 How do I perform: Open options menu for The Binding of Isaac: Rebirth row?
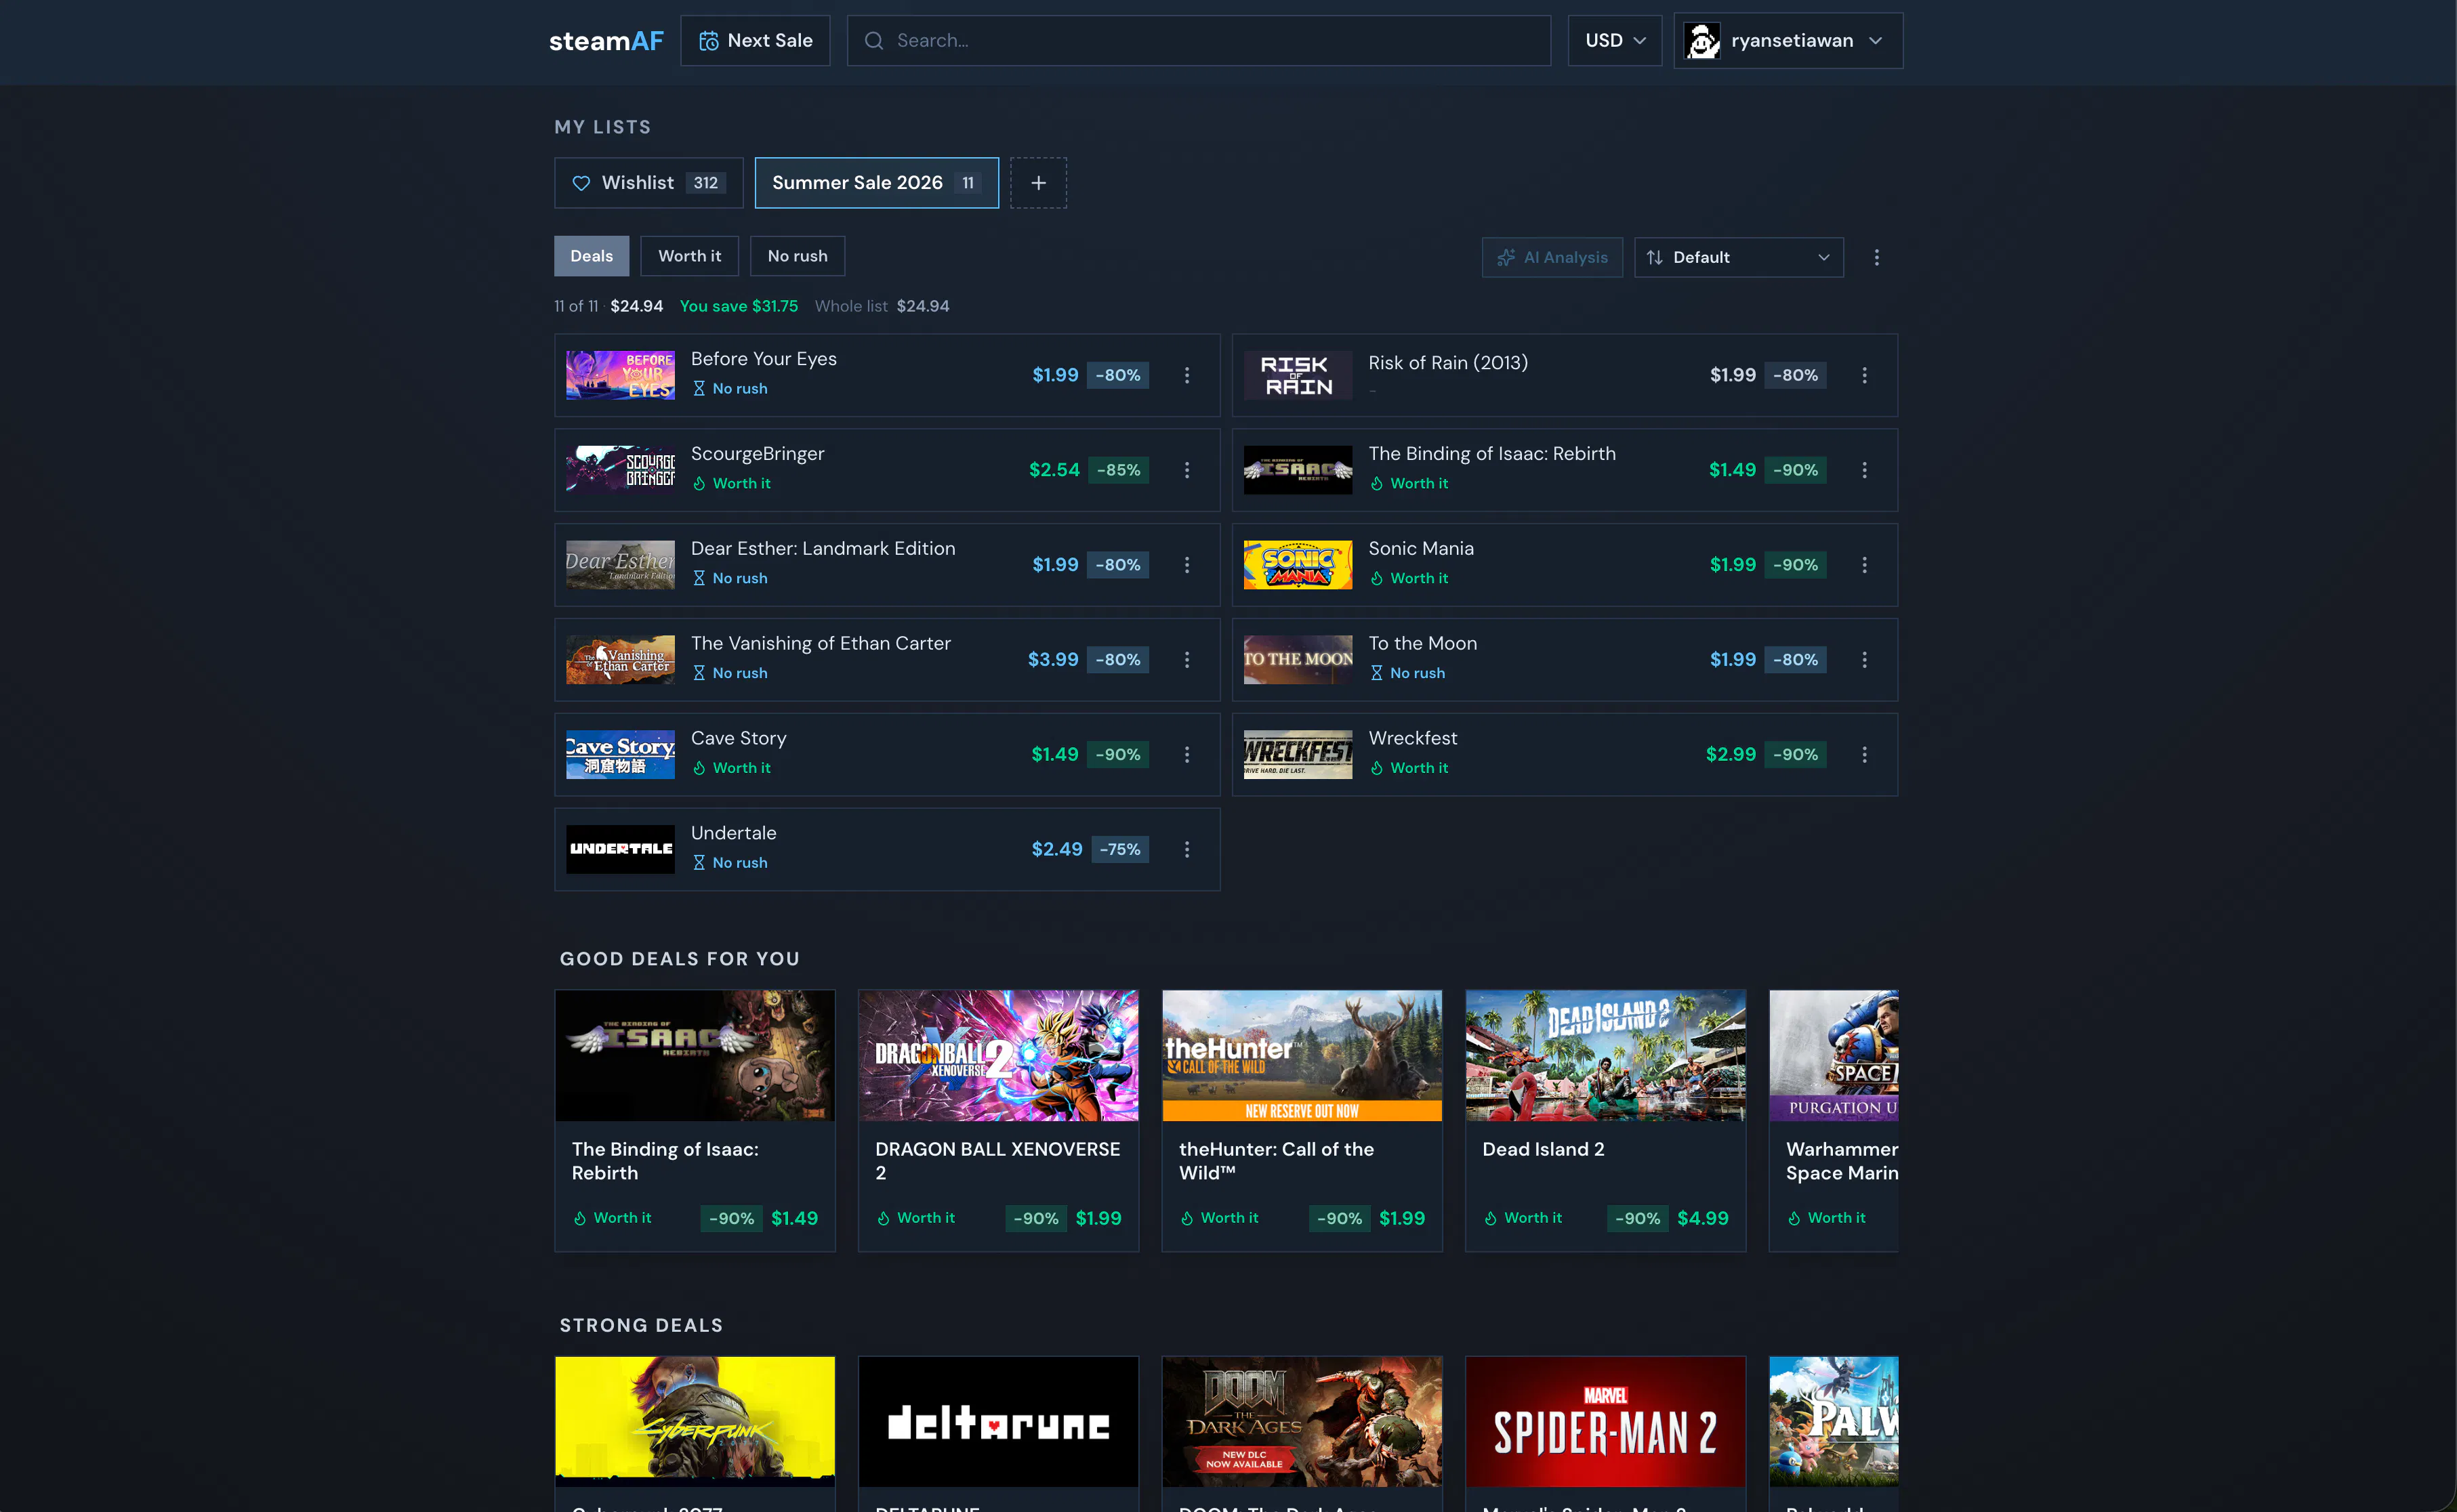click(x=1864, y=470)
